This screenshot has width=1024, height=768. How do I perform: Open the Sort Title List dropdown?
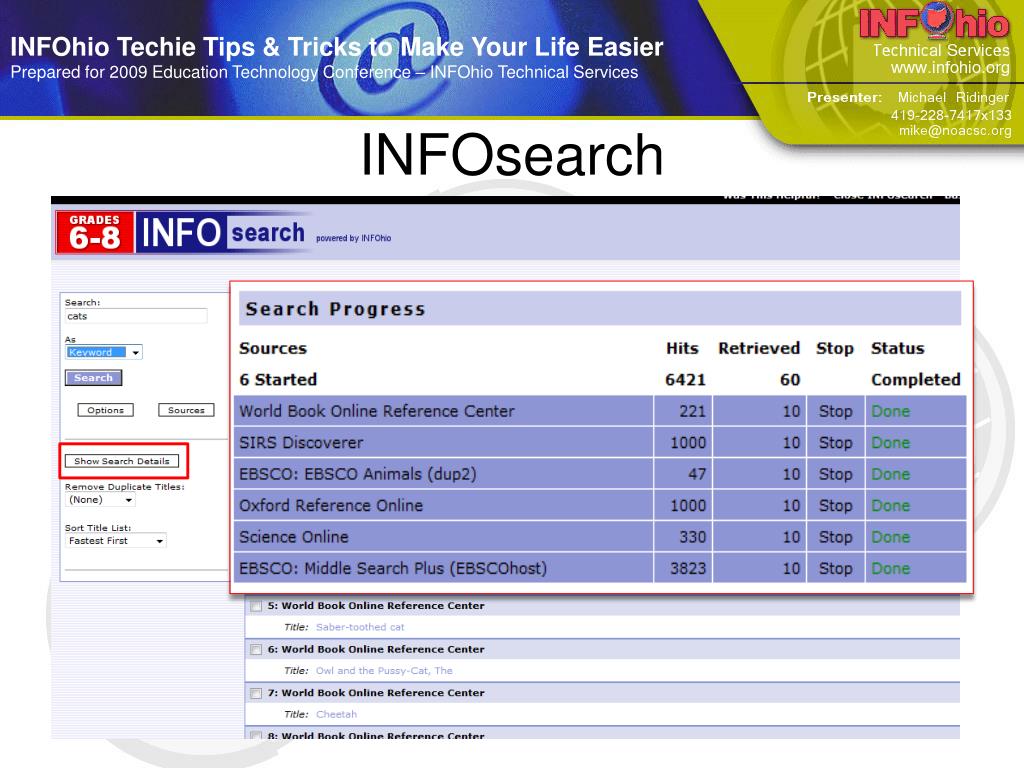(116, 541)
